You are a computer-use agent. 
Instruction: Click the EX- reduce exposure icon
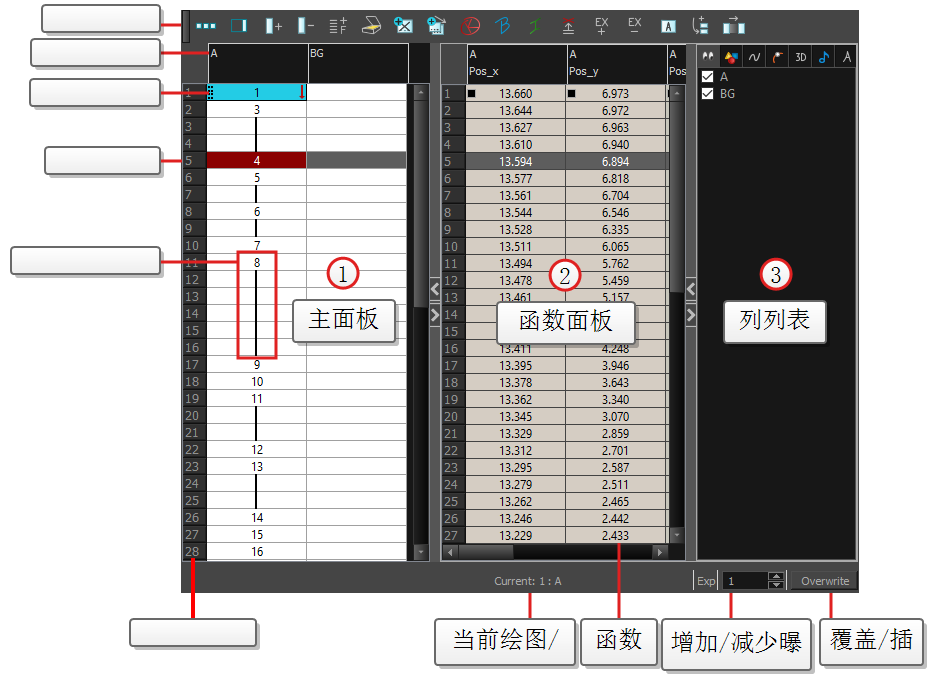pos(634,26)
